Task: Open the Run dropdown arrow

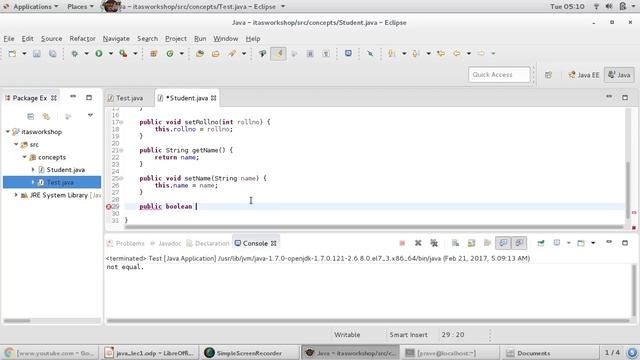Action: pos(111,53)
